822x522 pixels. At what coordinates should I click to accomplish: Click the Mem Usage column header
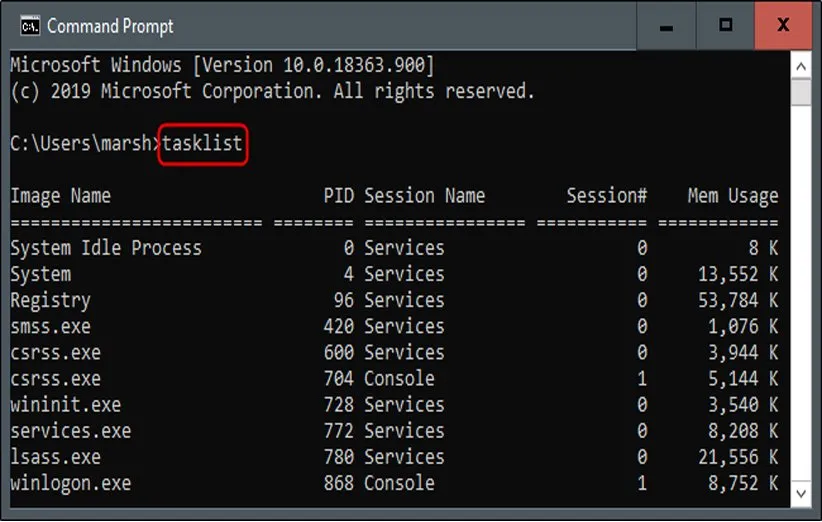[x=732, y=196]
